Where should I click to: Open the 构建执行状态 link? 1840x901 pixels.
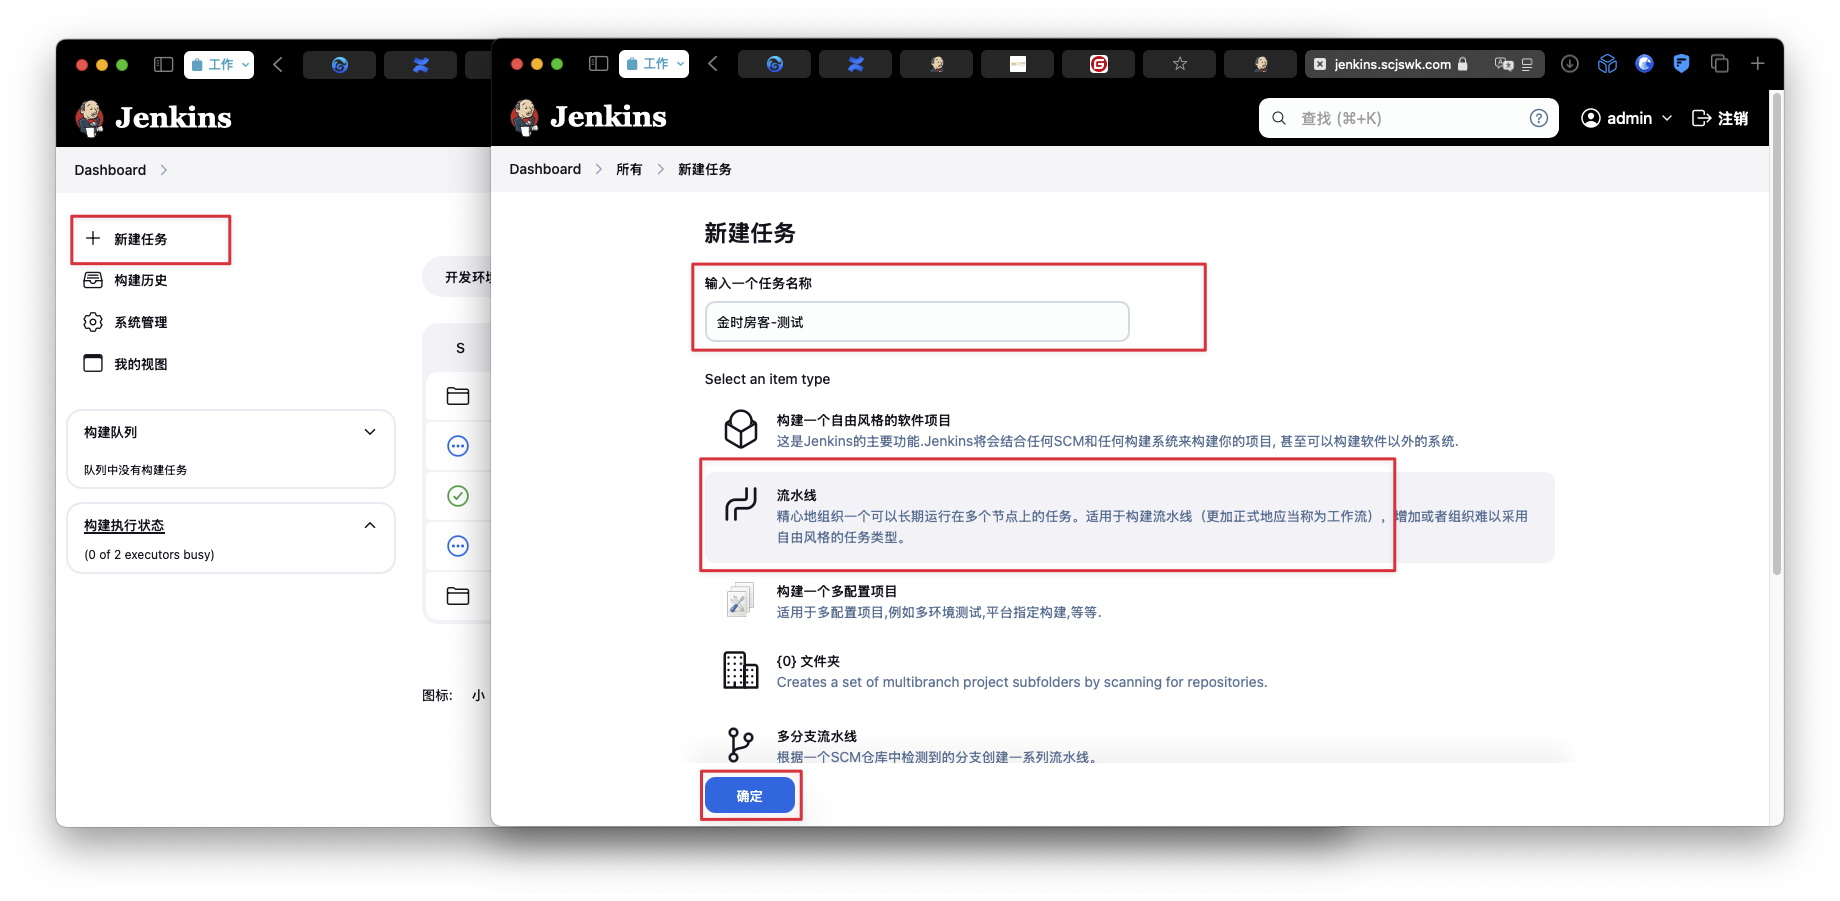click(x=124, y=525)
